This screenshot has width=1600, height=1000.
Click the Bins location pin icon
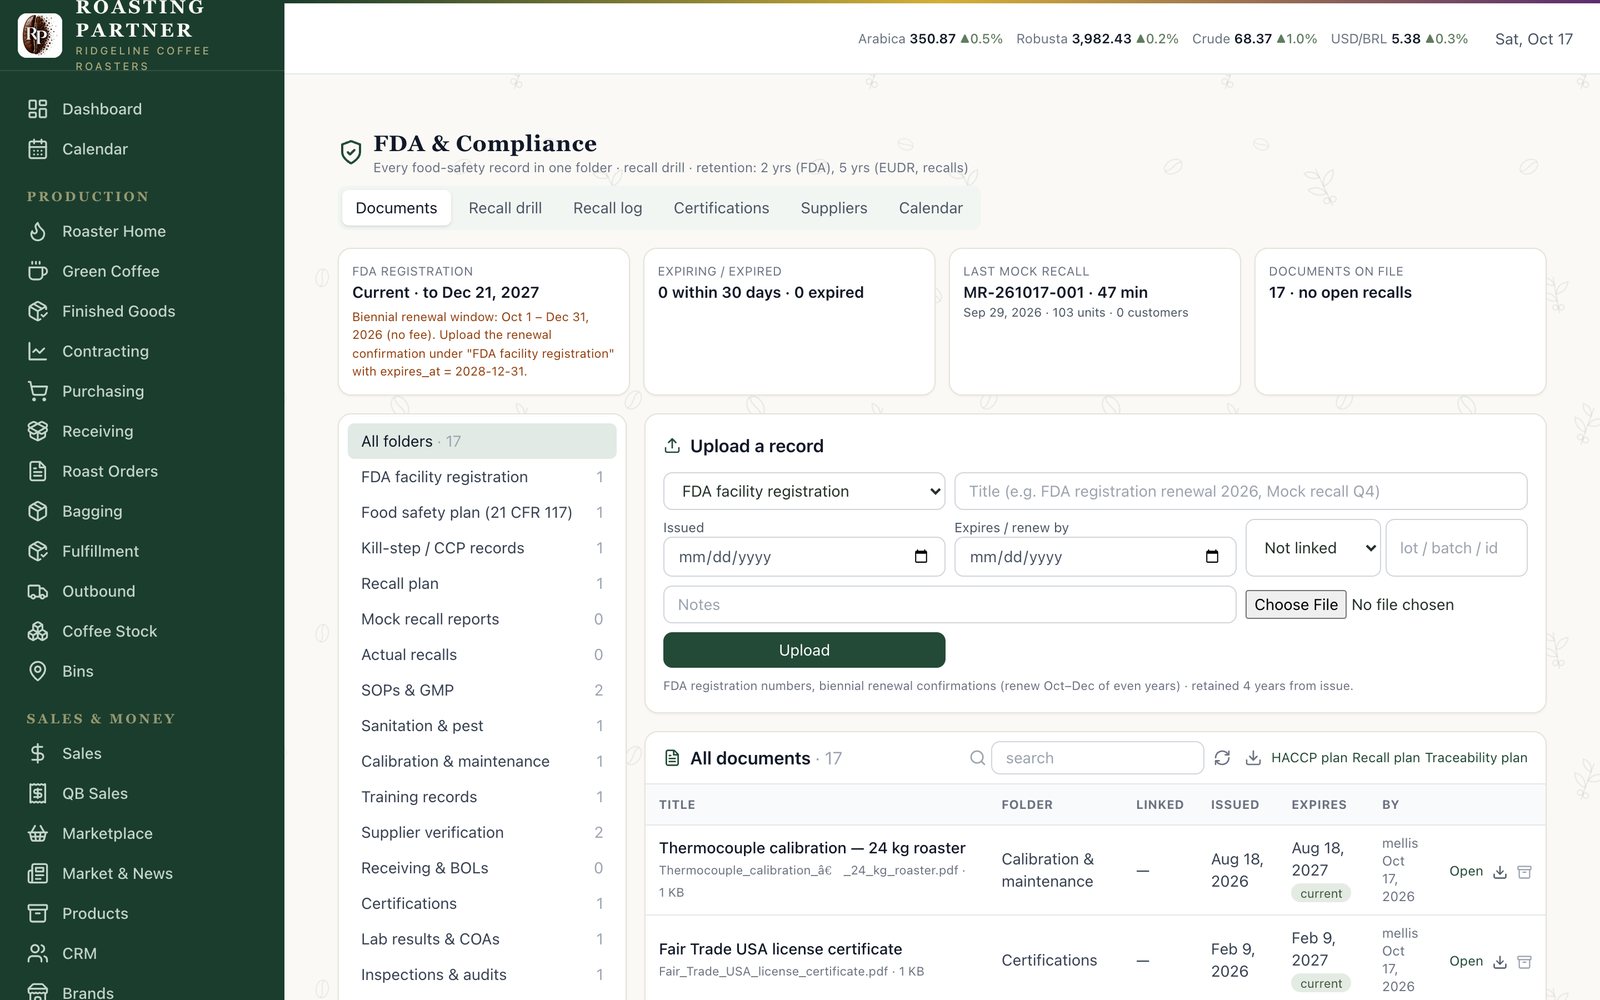pyautogui.click(x=38, y=671)
